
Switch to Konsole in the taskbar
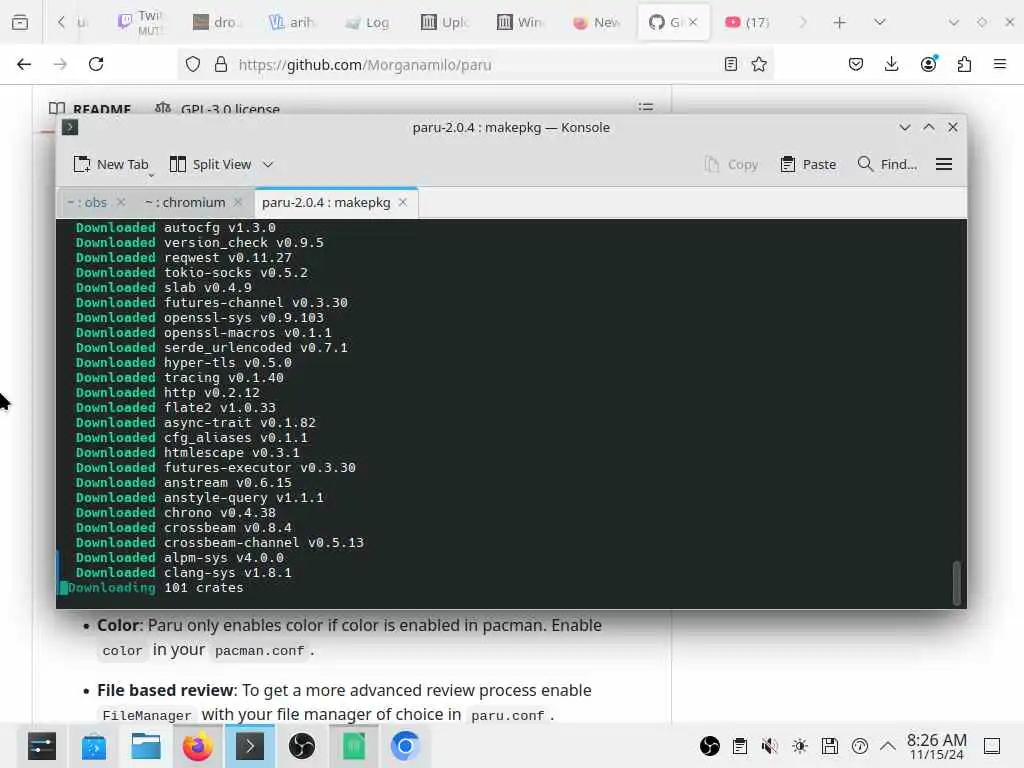point(249,746)
